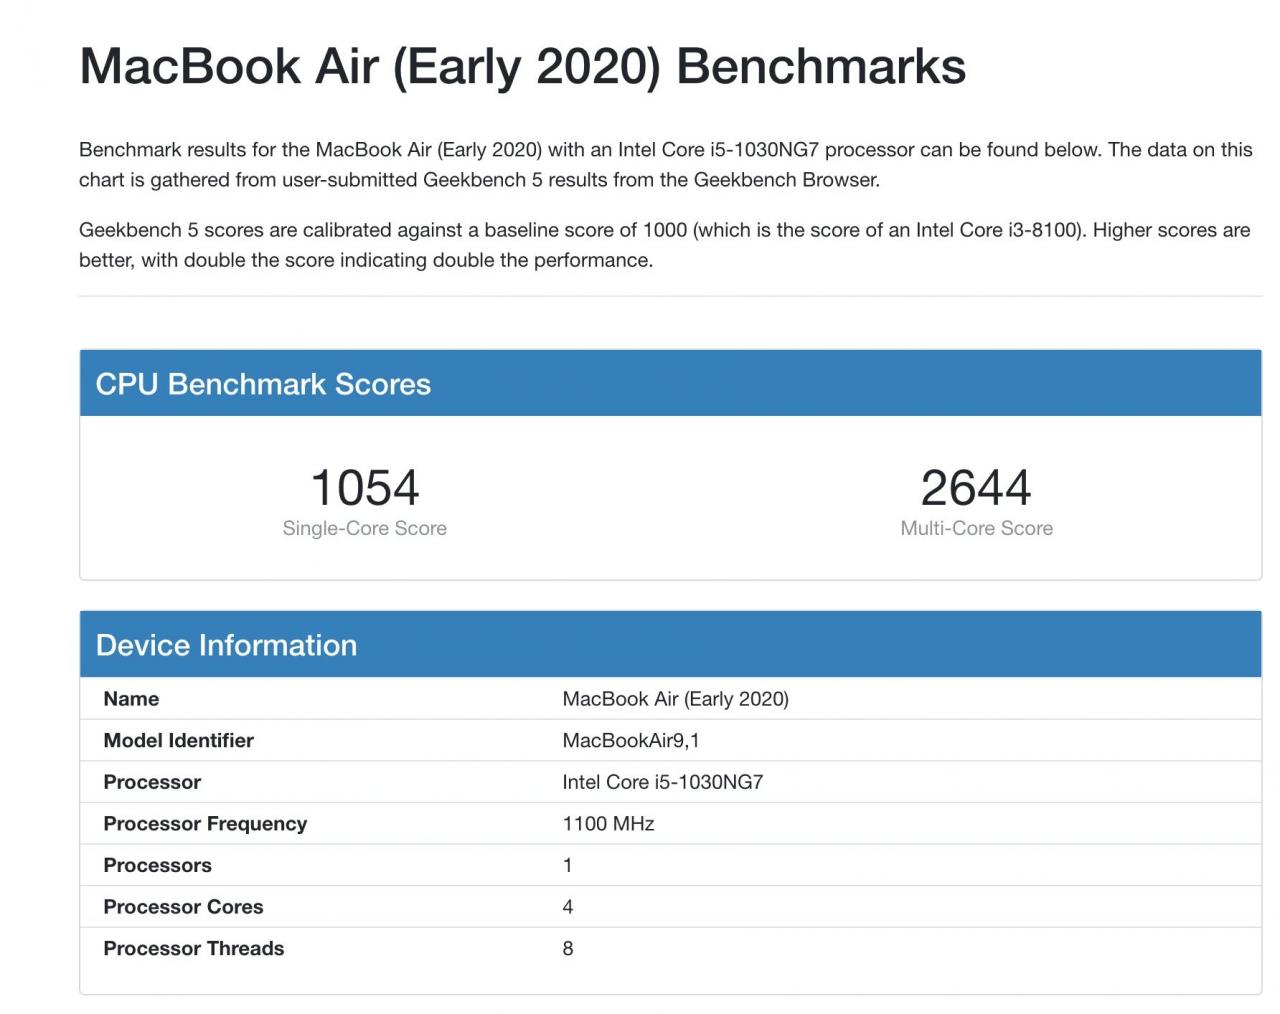Click the Processor Threads row label

pos(193,949)
